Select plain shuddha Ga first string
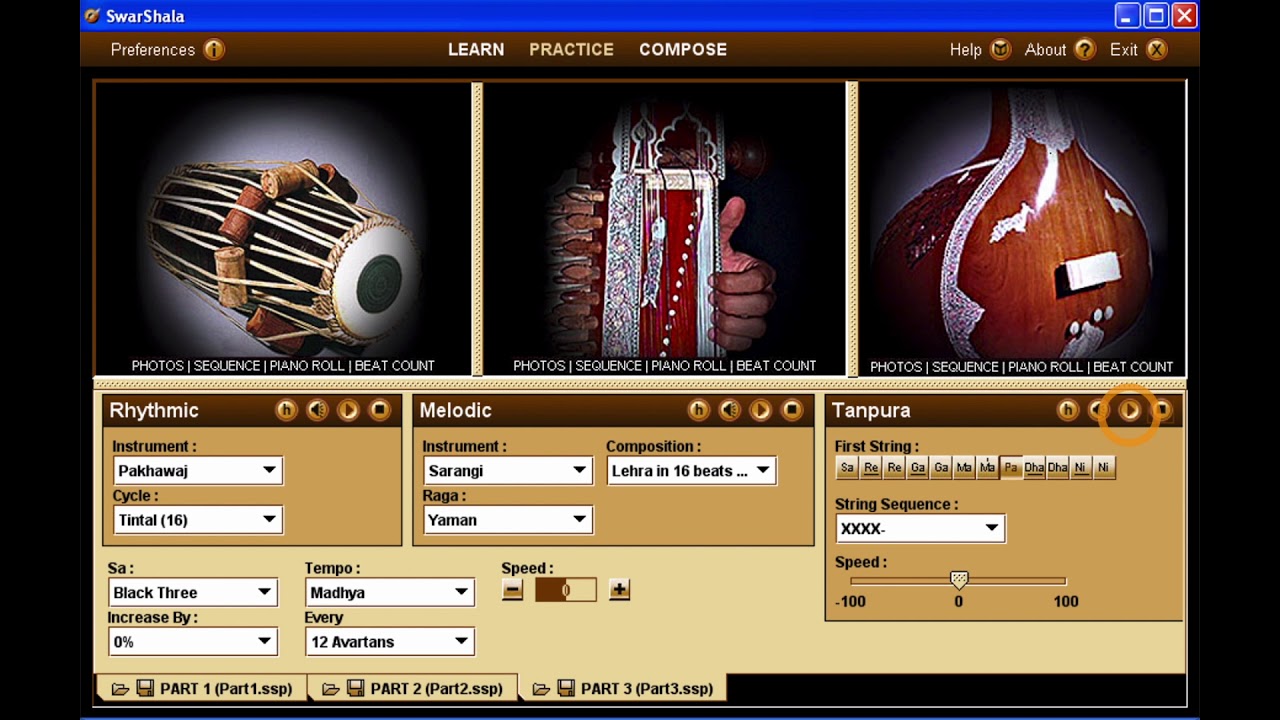This screenshot has width=1280, height=720. (940, 467)
